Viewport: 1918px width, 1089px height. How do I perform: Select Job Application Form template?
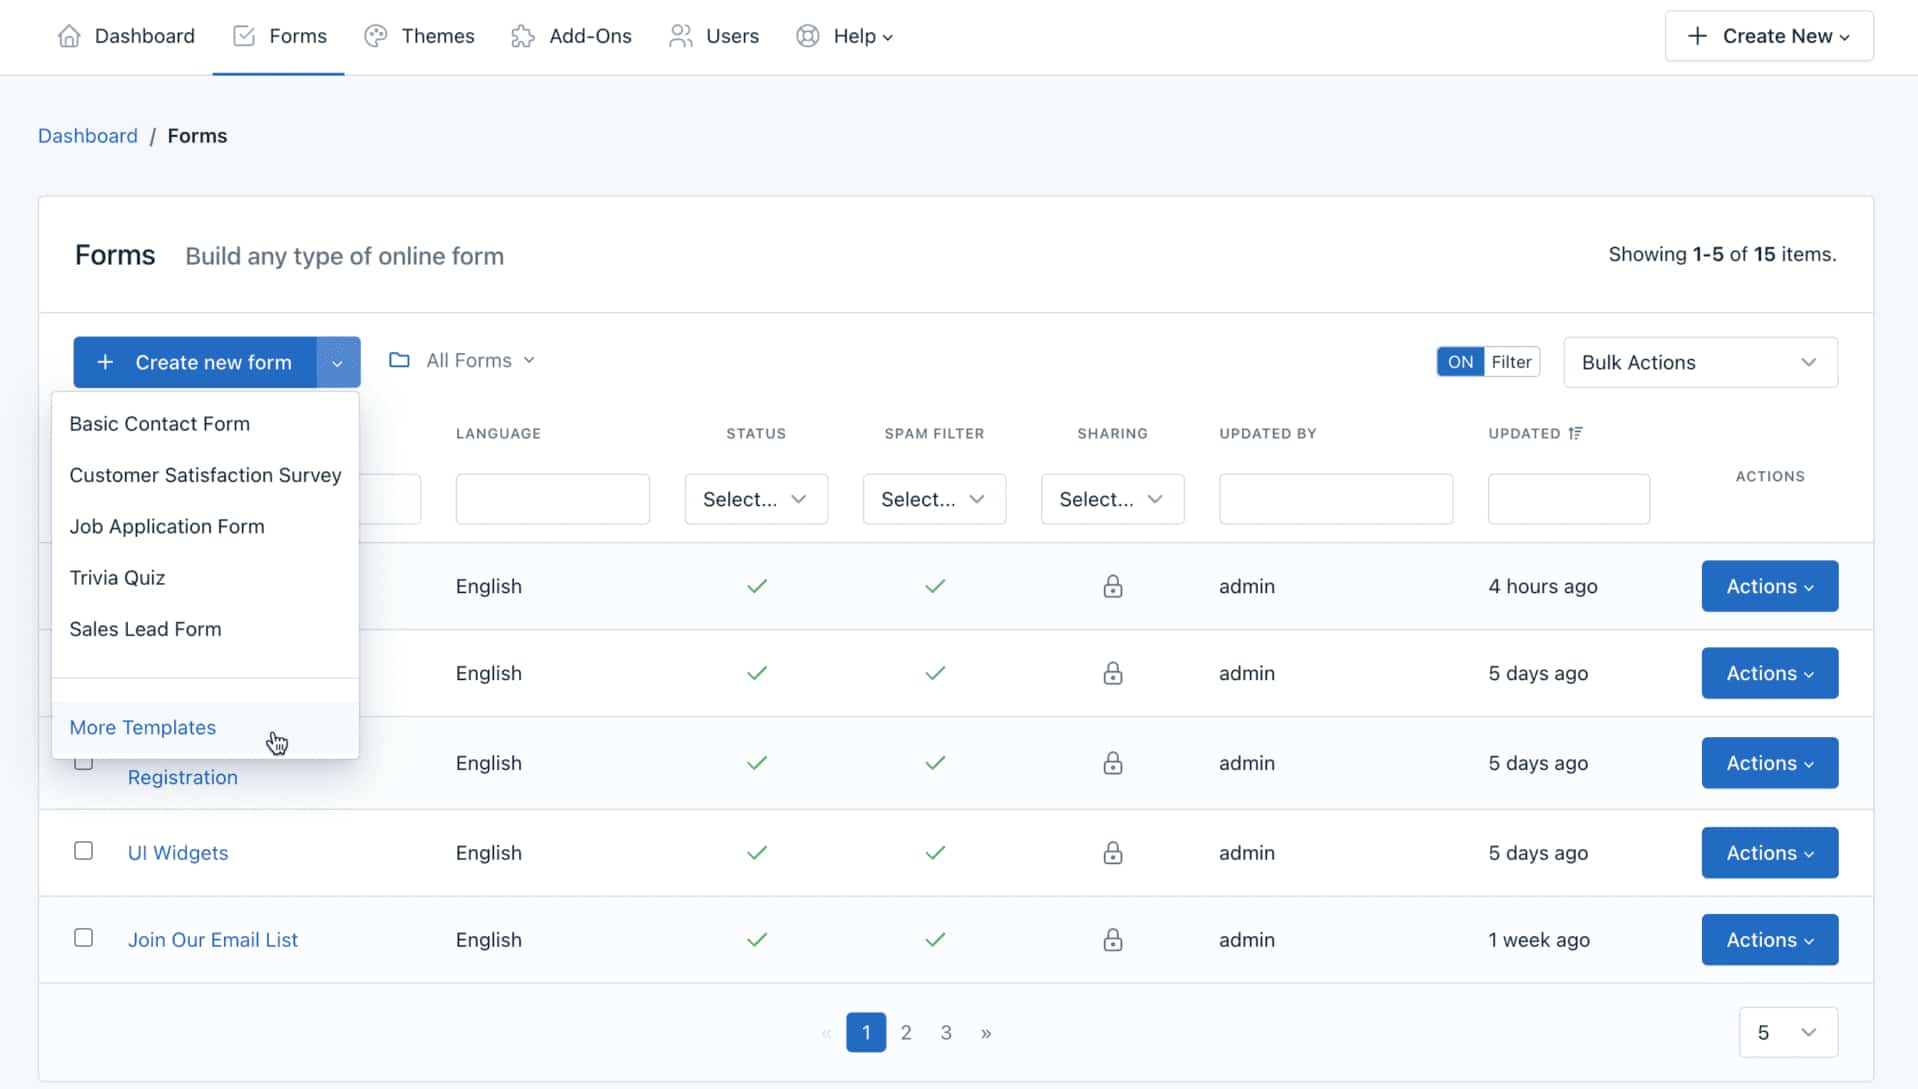click(x=167, y=527)
